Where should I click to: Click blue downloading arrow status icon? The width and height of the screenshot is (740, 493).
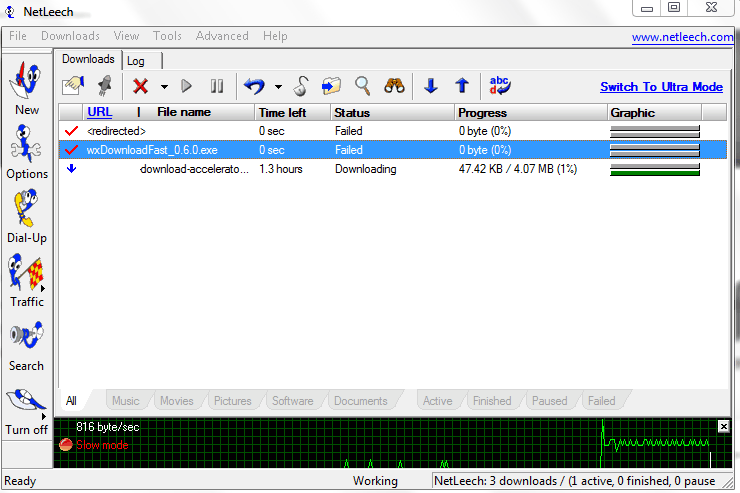point(71,168)
